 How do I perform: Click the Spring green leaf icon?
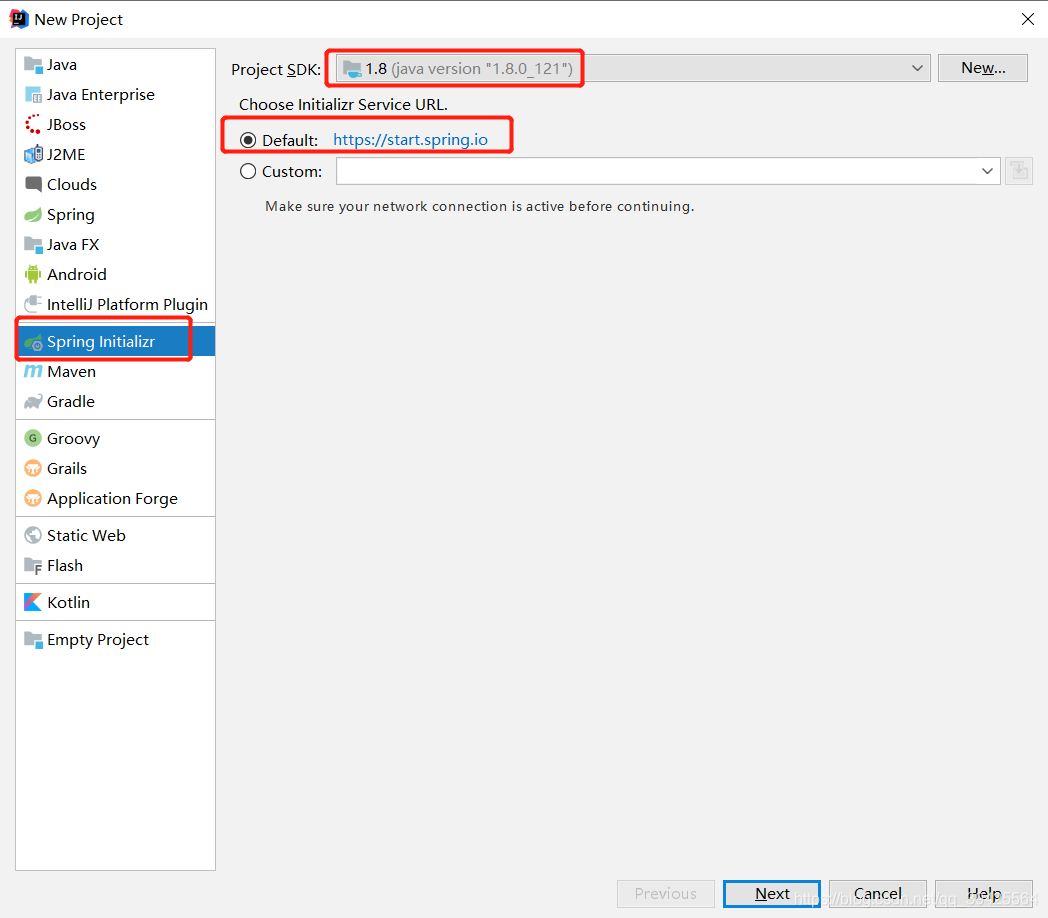pyautogui.click(x=33, y=215)
